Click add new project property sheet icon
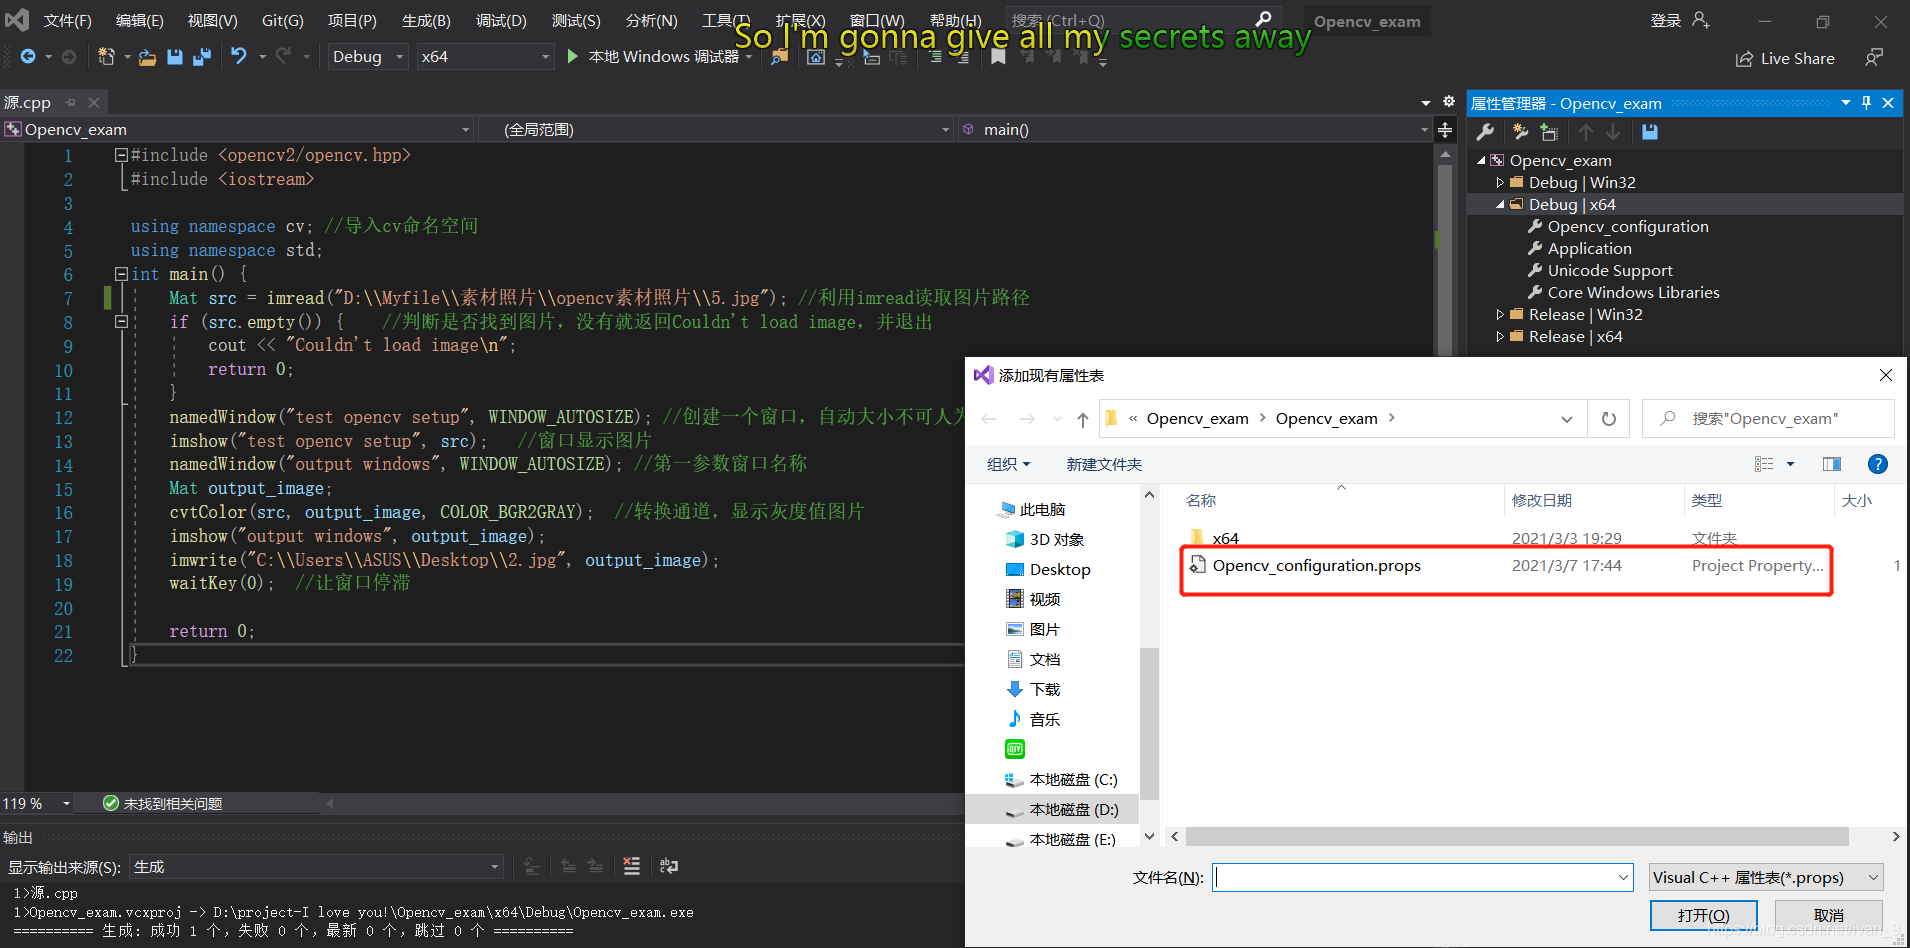This screenshot has width=1910, height=948. tap(1520, 132)
